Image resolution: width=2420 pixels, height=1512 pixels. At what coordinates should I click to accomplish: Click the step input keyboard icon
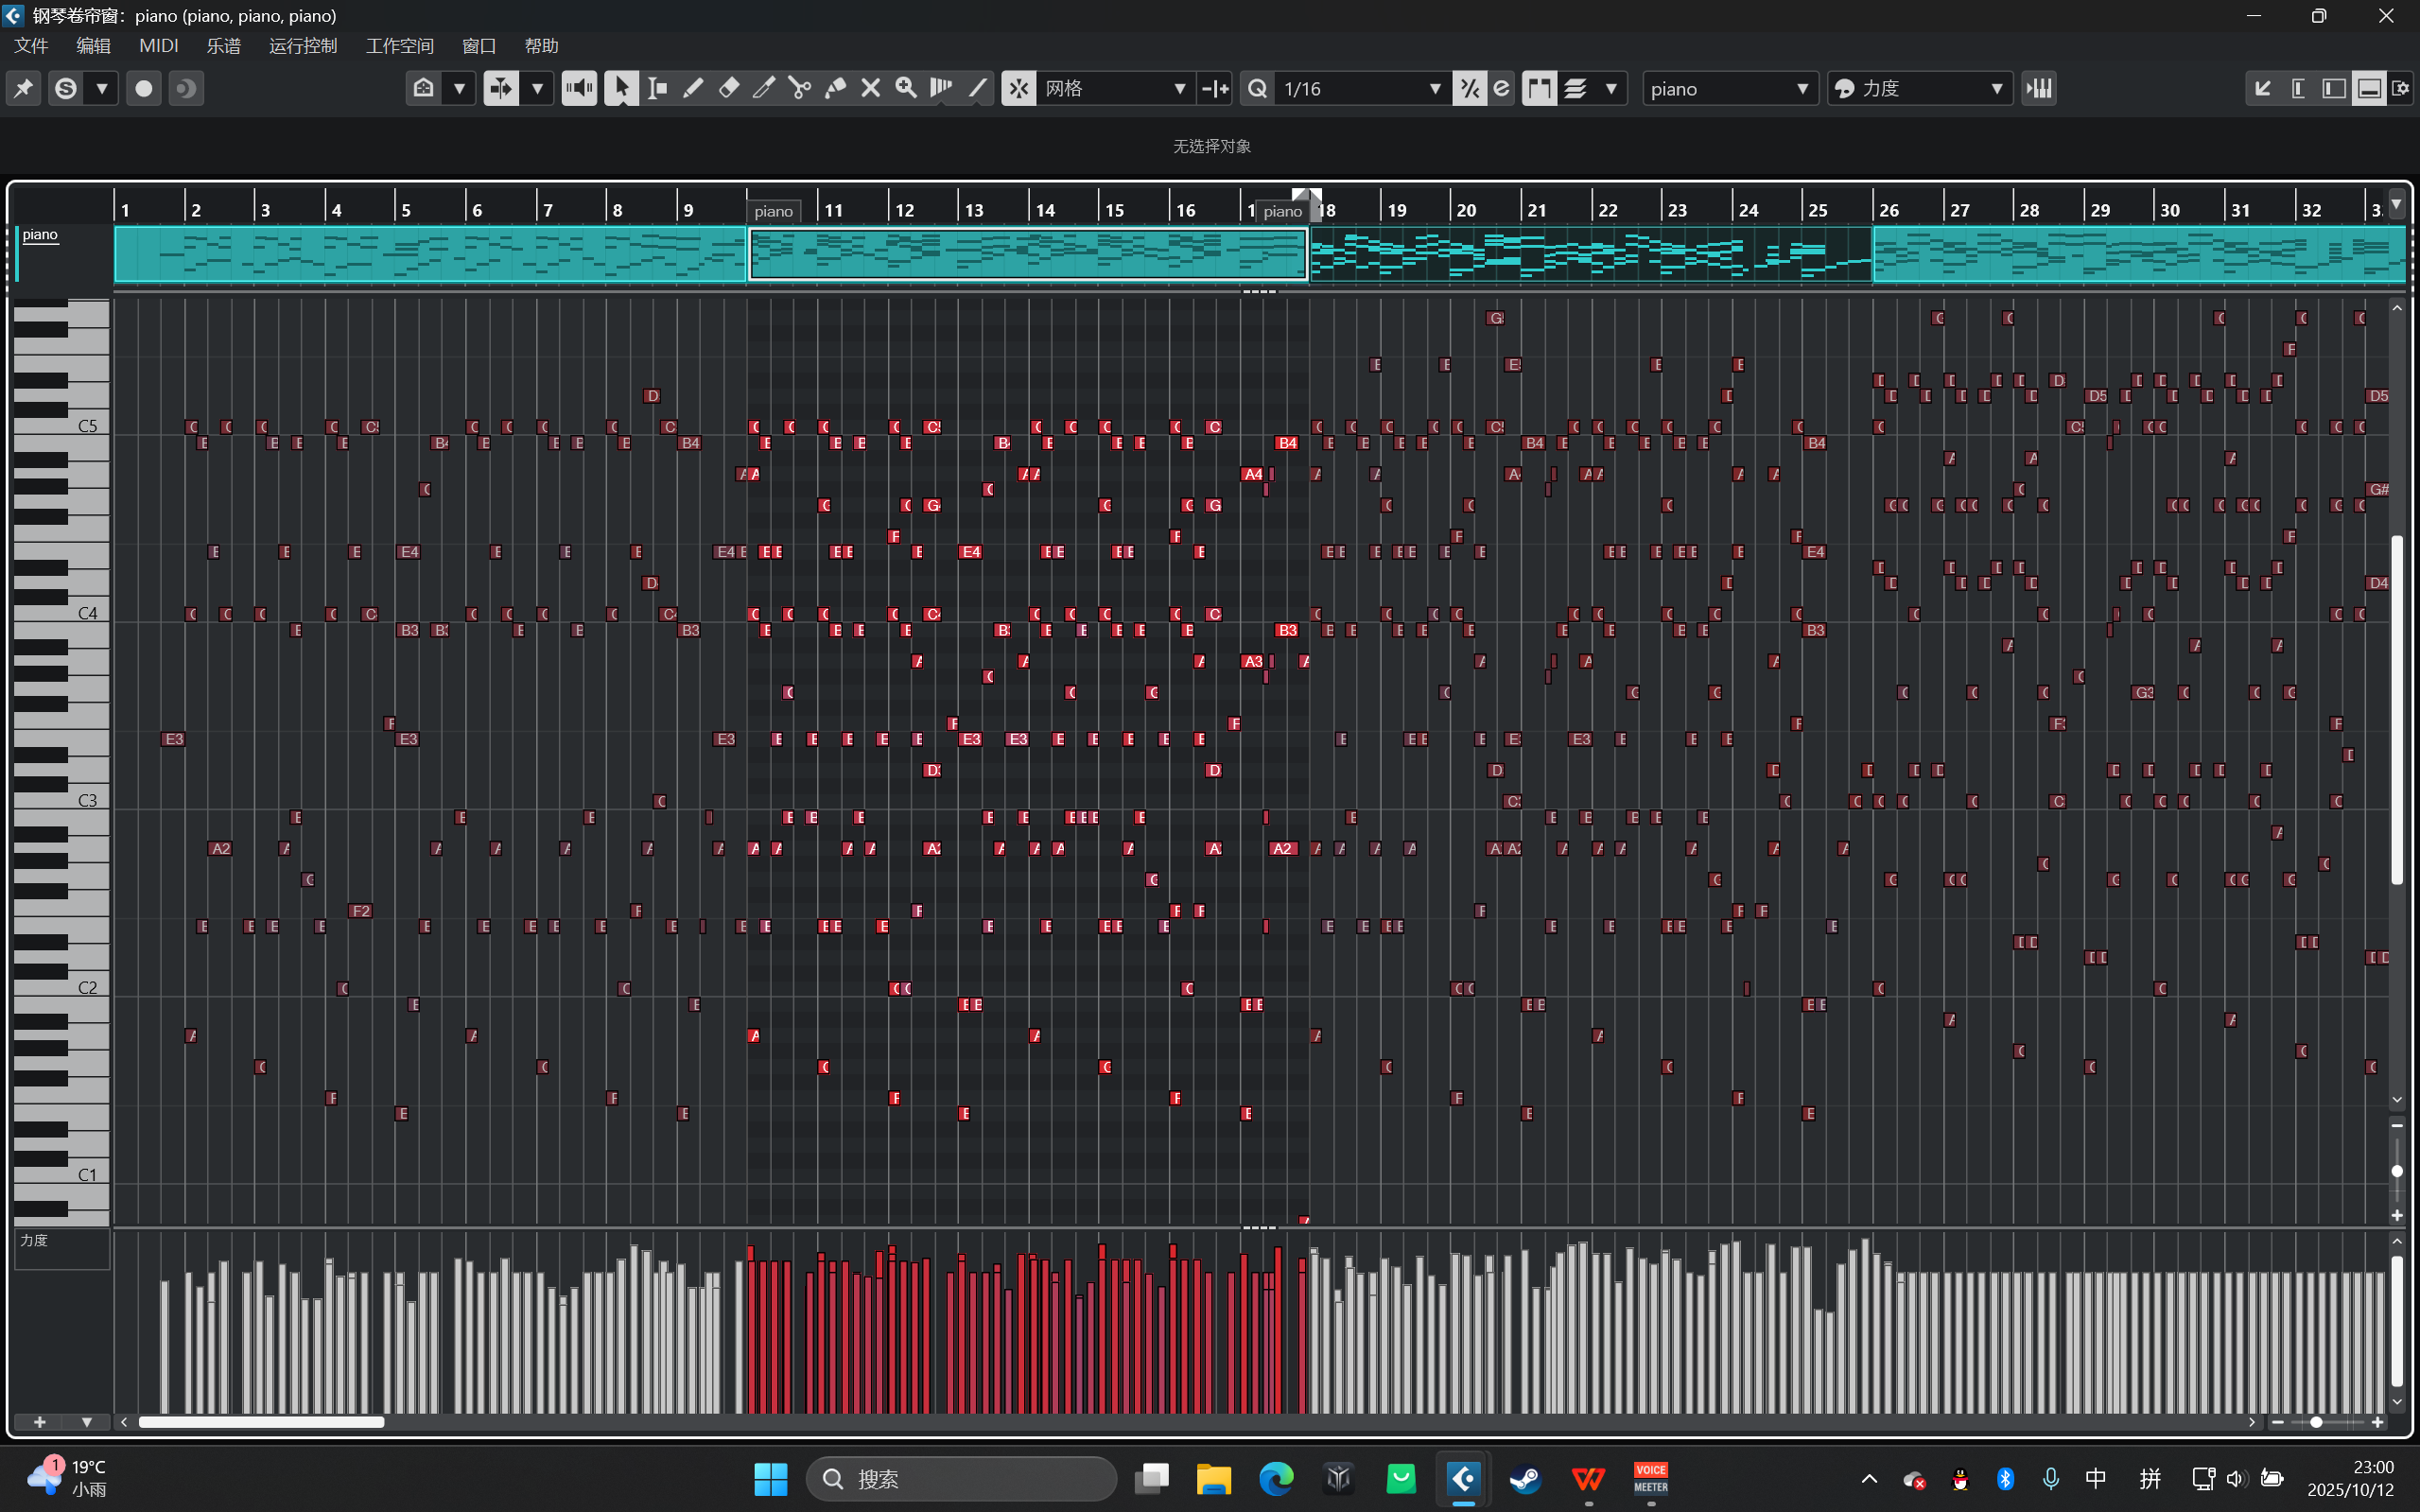[2038, 88]
